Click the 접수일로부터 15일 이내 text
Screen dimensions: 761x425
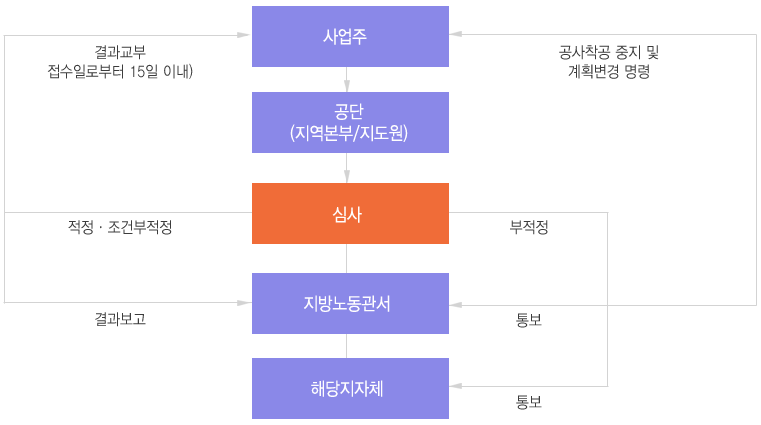tap(120, 71)
